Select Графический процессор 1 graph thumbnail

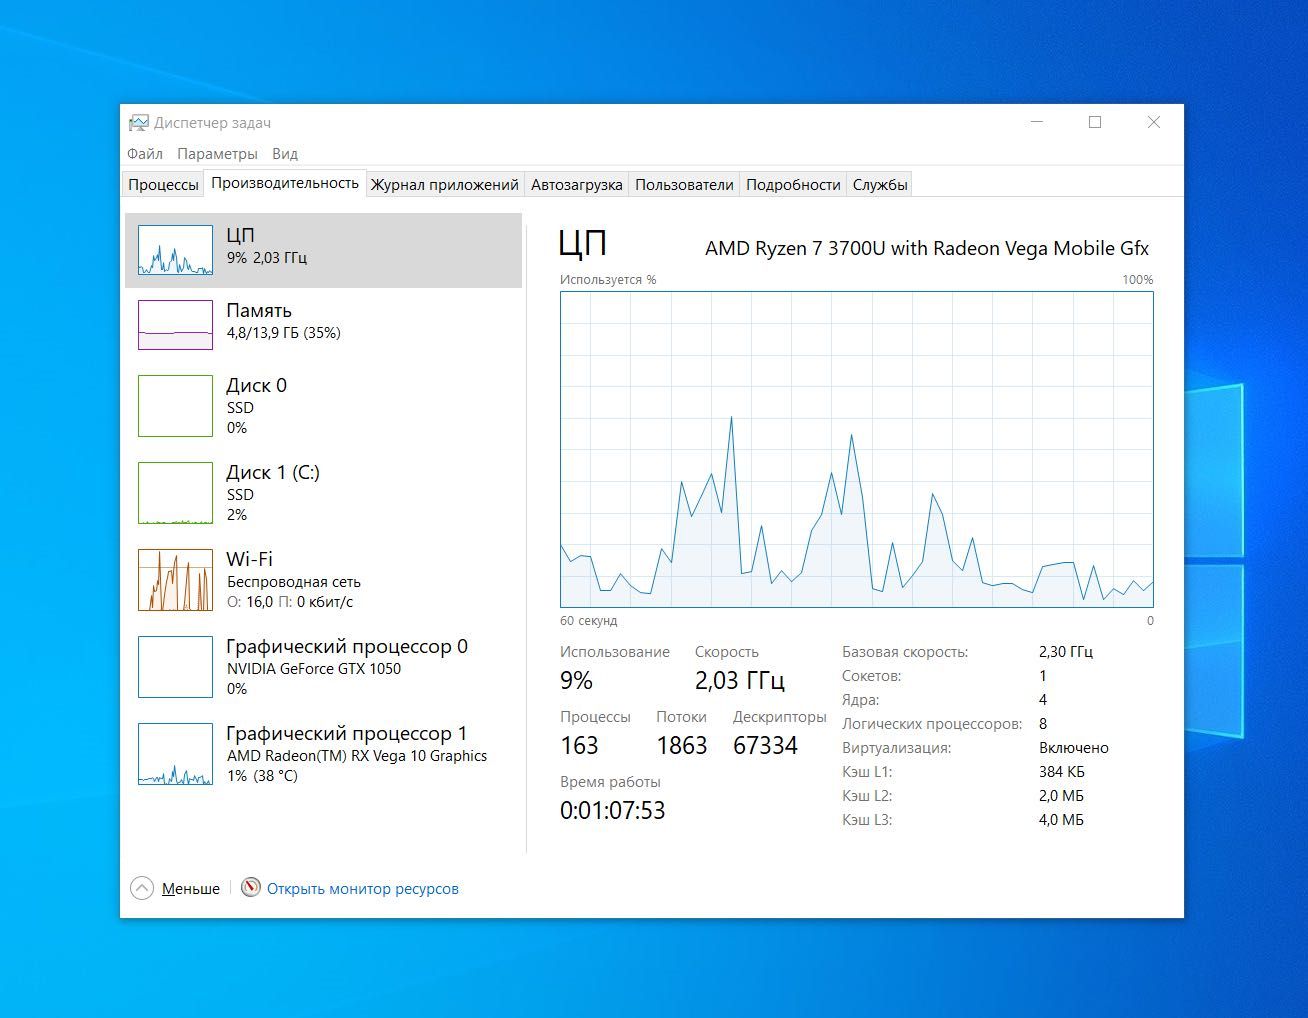[x=175, y=754]
